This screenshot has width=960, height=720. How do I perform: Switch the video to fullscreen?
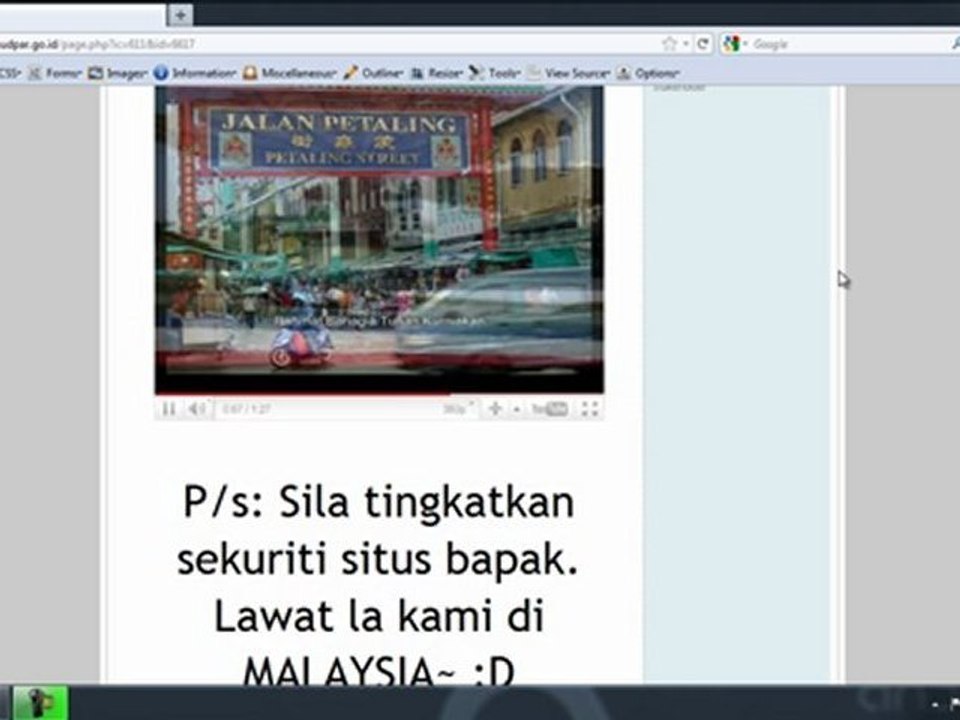[x=589, y=408]
